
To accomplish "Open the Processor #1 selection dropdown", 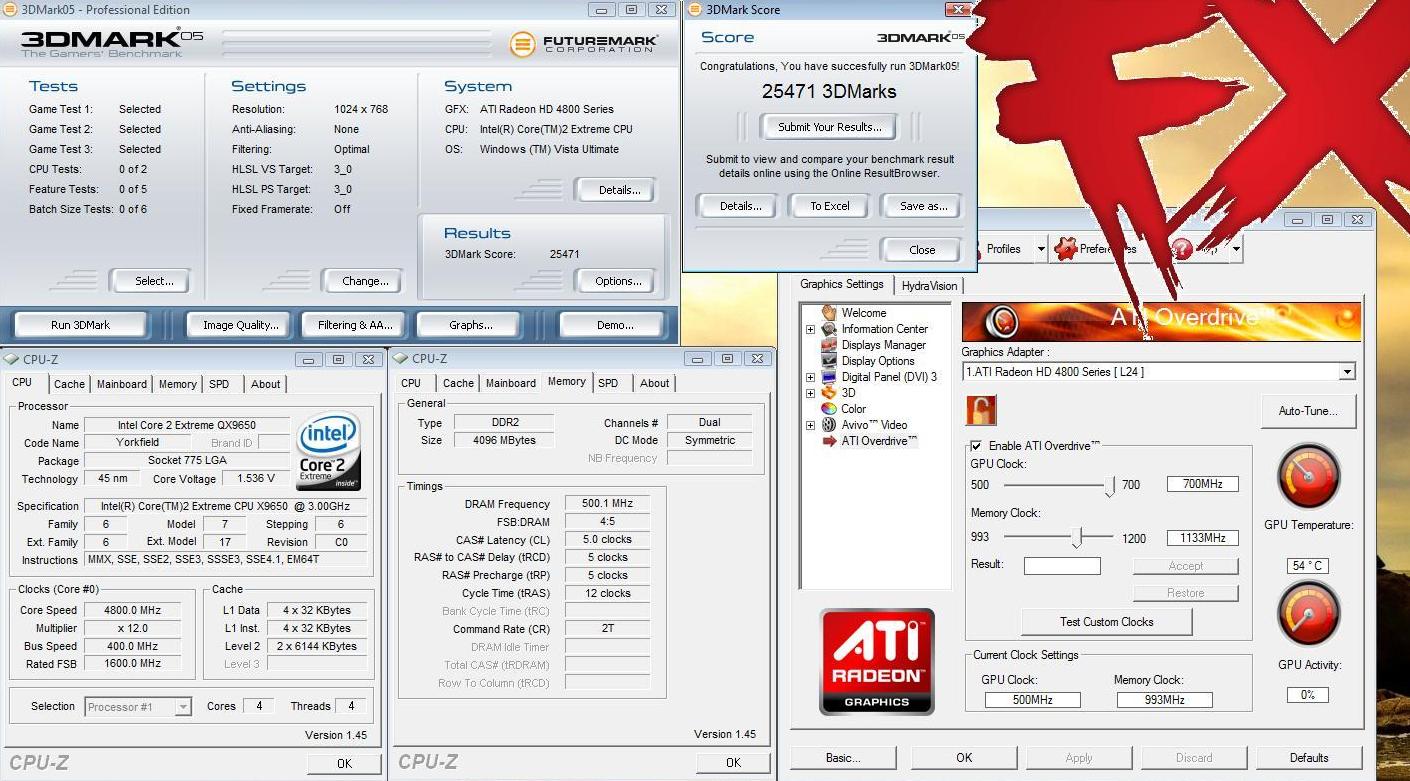I will tap(183, 707).
